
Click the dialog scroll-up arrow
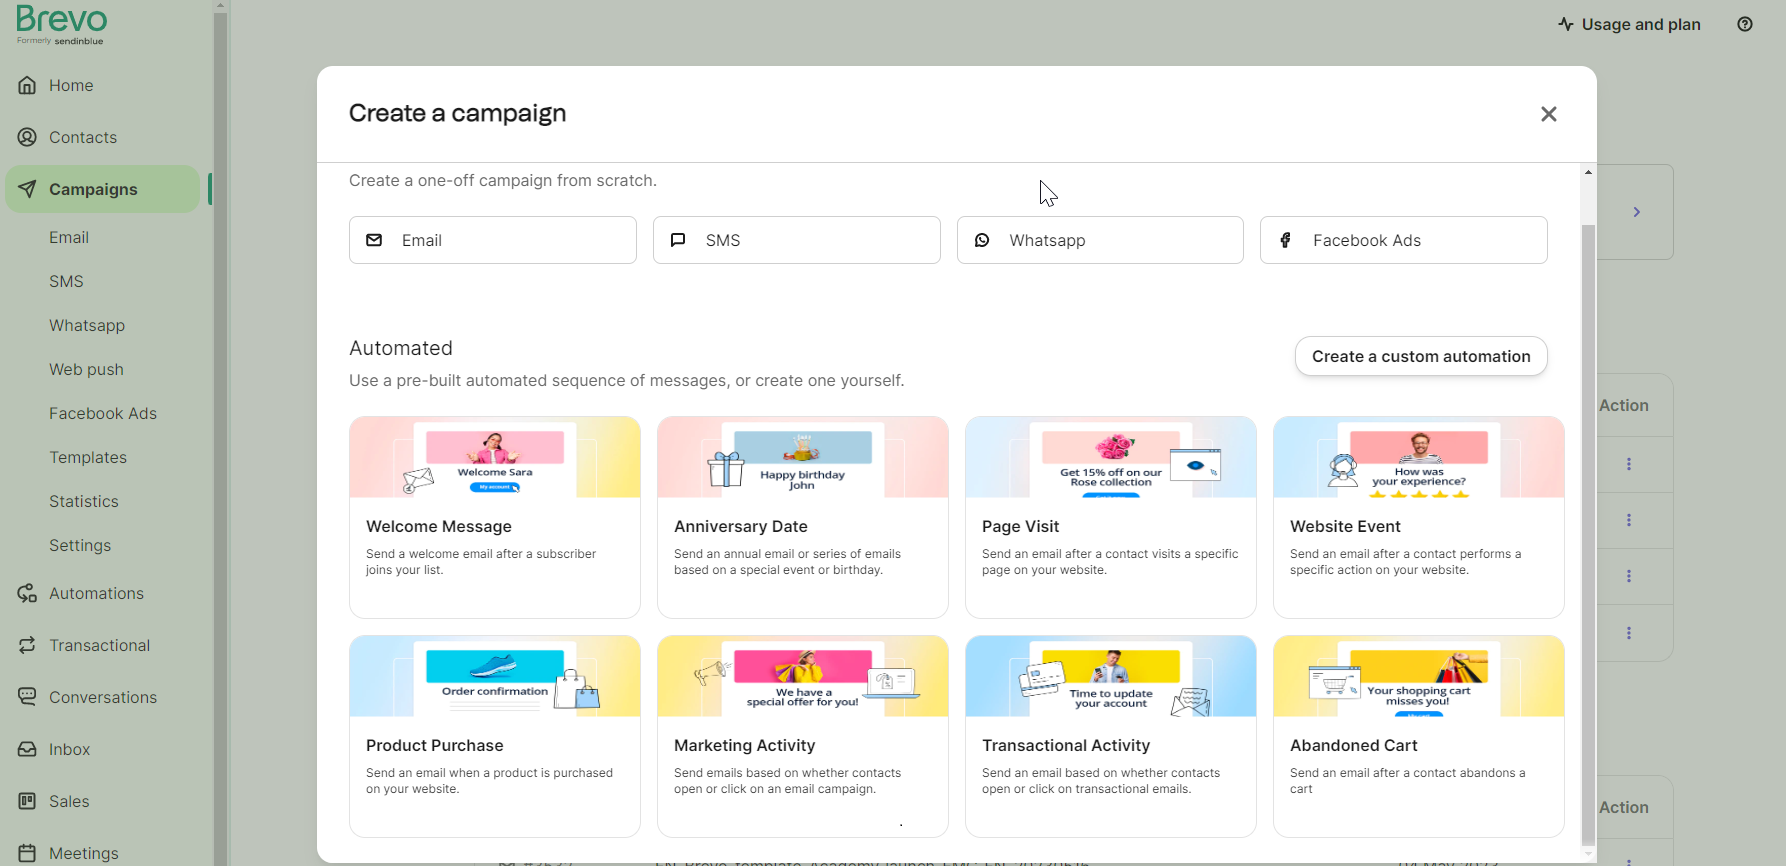(x=1588, y=173)
